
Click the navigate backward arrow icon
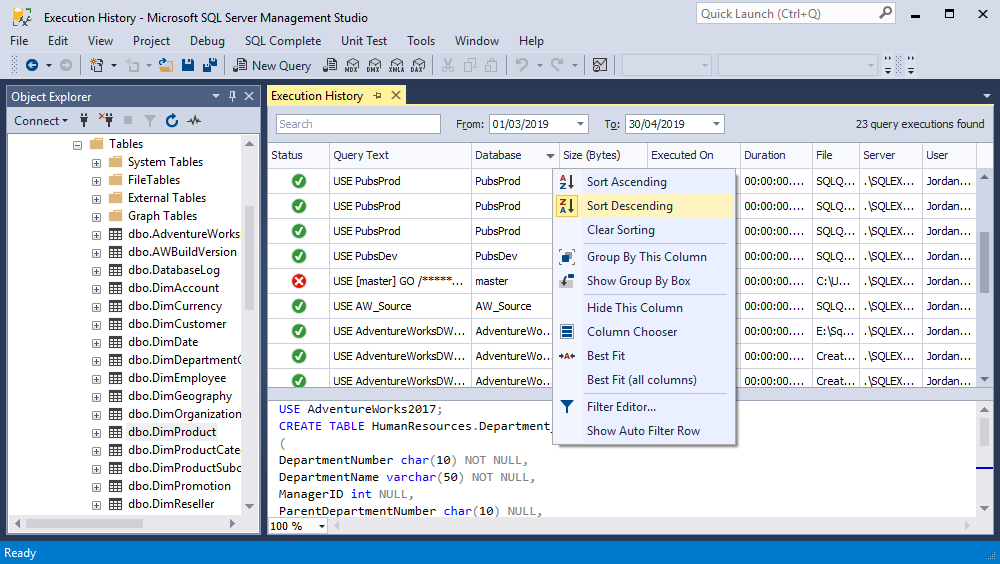pos(31,65)
